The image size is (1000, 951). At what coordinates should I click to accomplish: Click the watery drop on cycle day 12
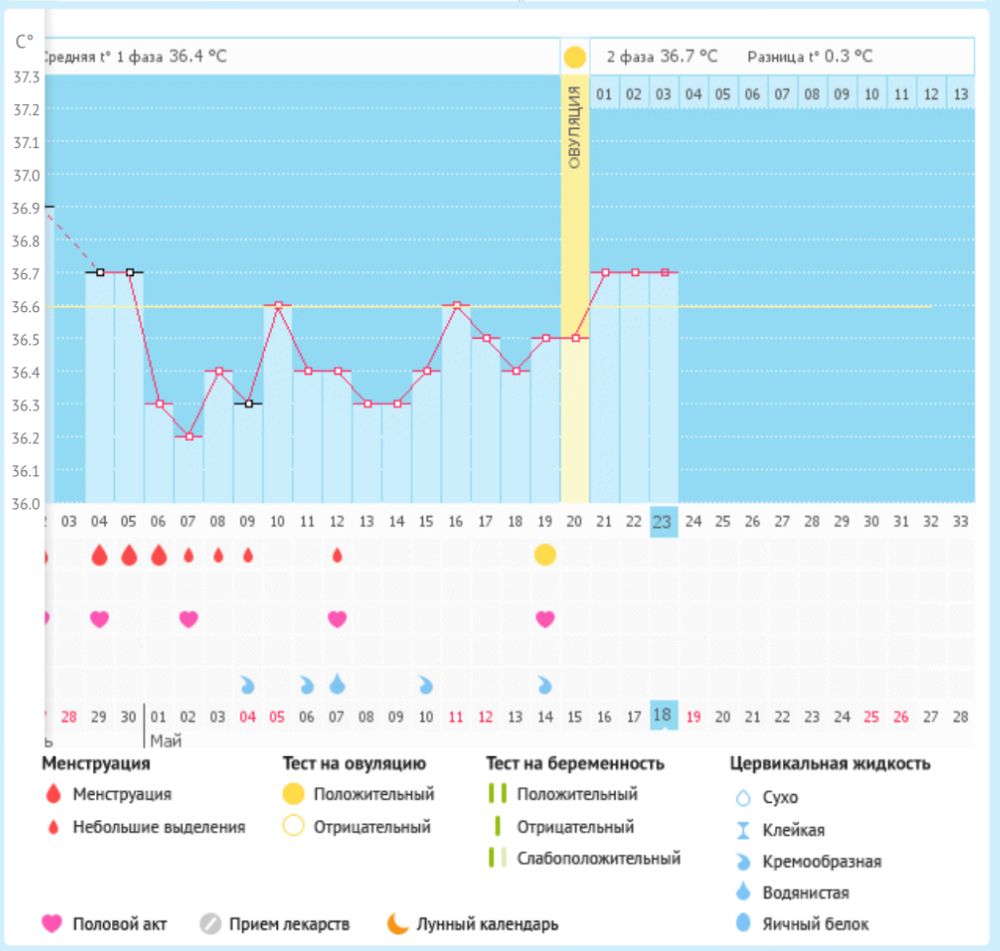coord(337,684)
